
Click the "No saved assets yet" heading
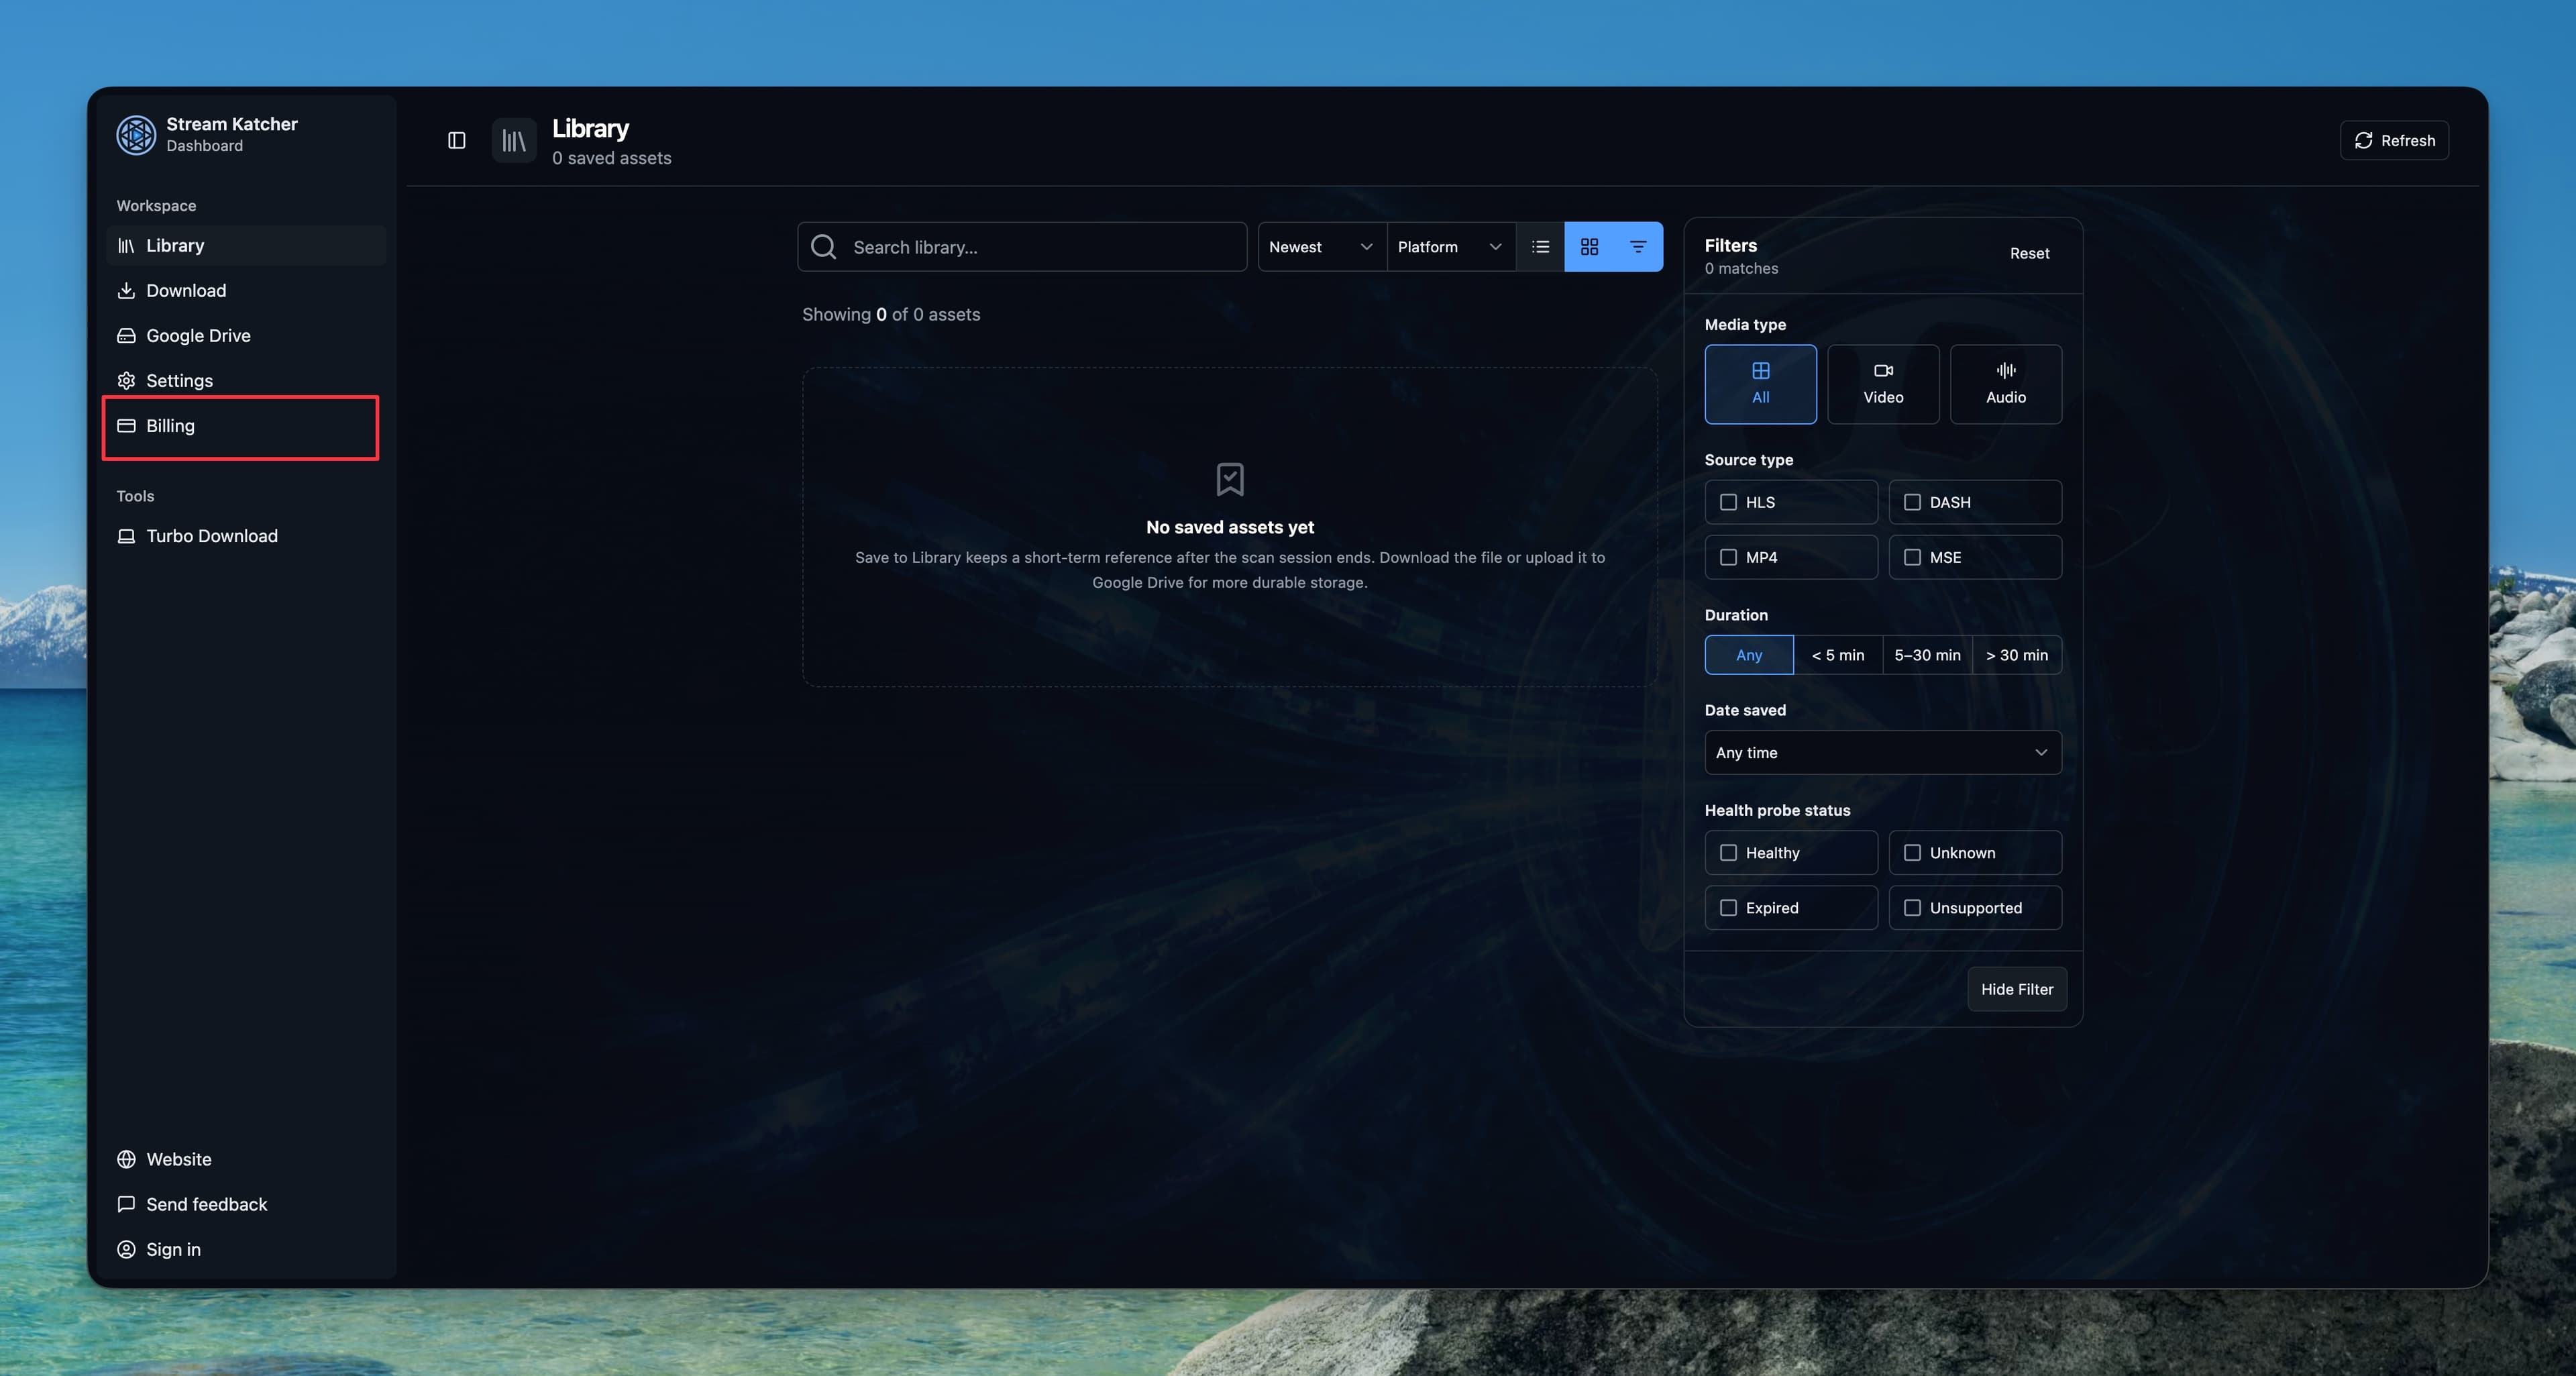click(1230, 527)
